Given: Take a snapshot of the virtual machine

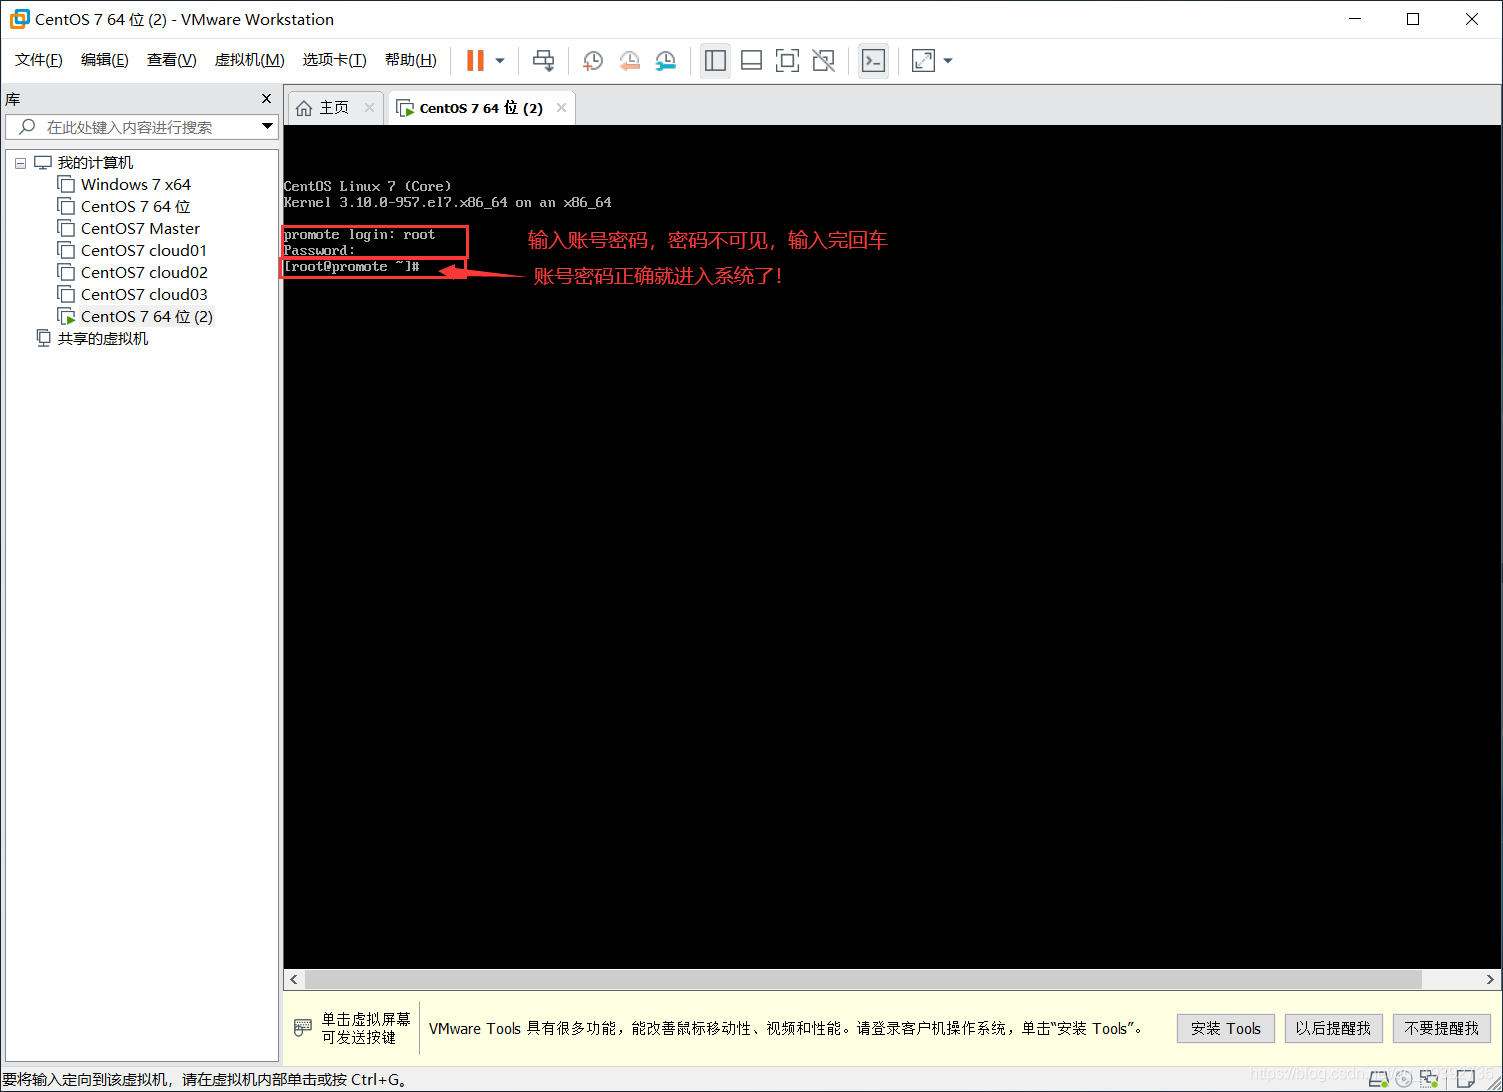Looking at the screenshot, I should tap(593, 61).
